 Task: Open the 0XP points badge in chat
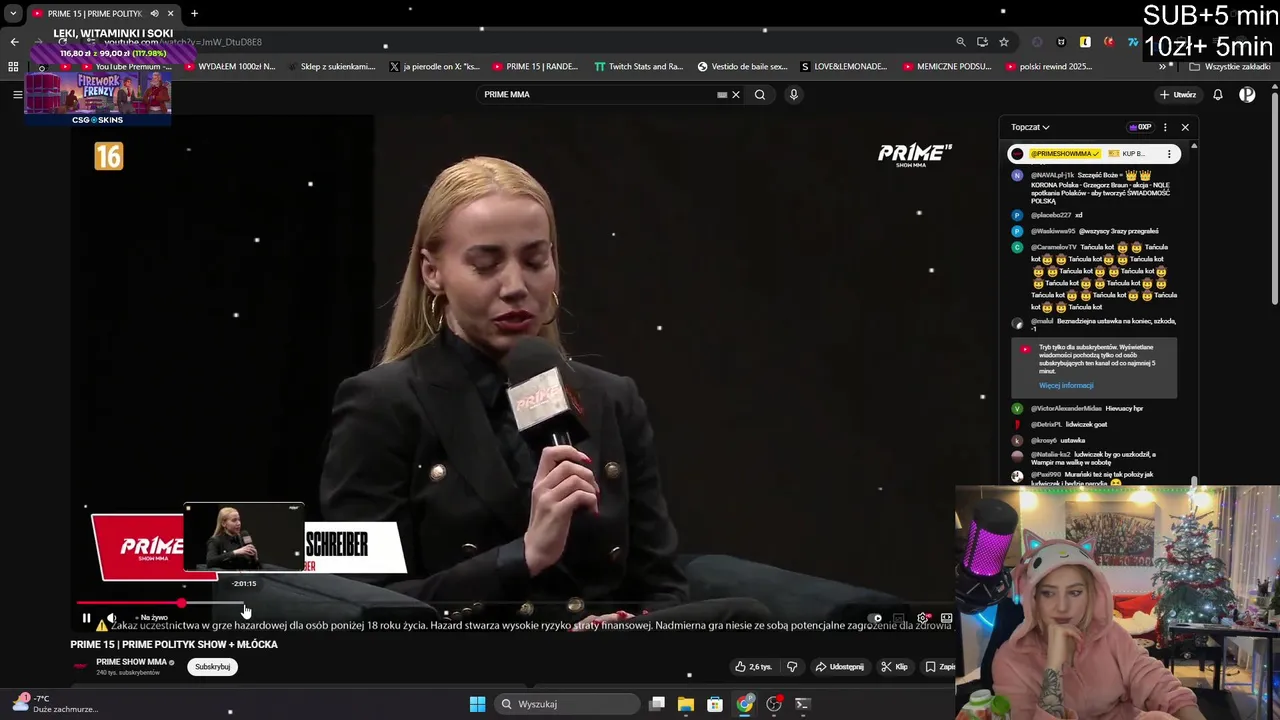pyautogui.click(x=1140, y=127)
